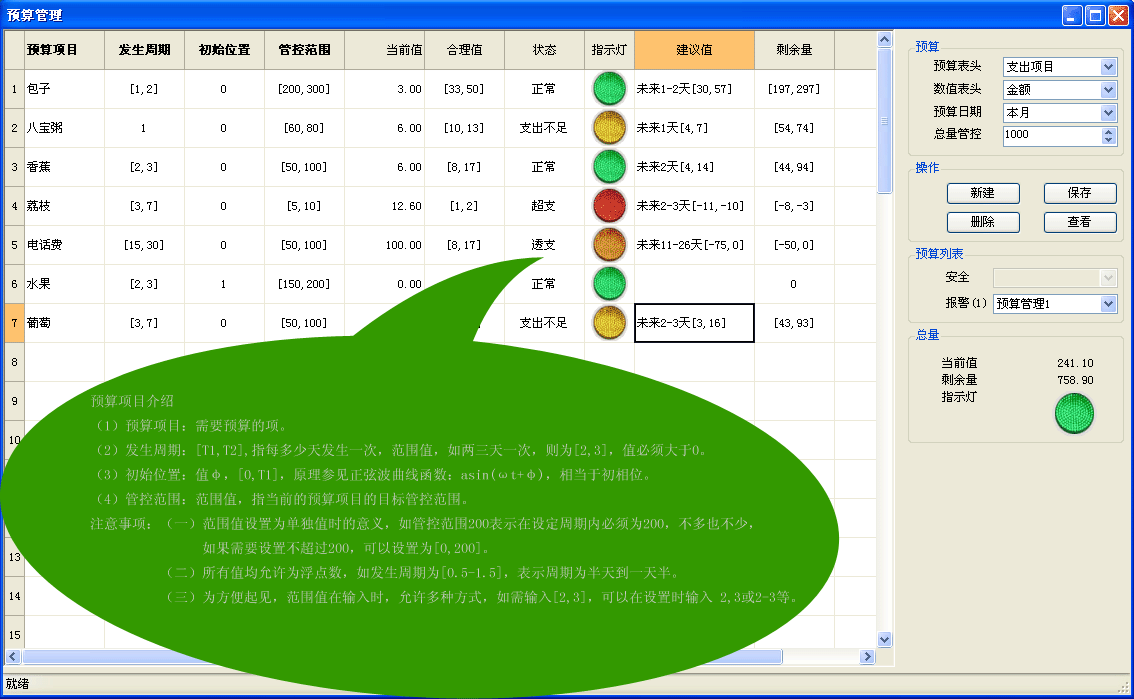Click the 查看 button
The height and width of the screenshot is (699, 1134).
pos(1080,222)
